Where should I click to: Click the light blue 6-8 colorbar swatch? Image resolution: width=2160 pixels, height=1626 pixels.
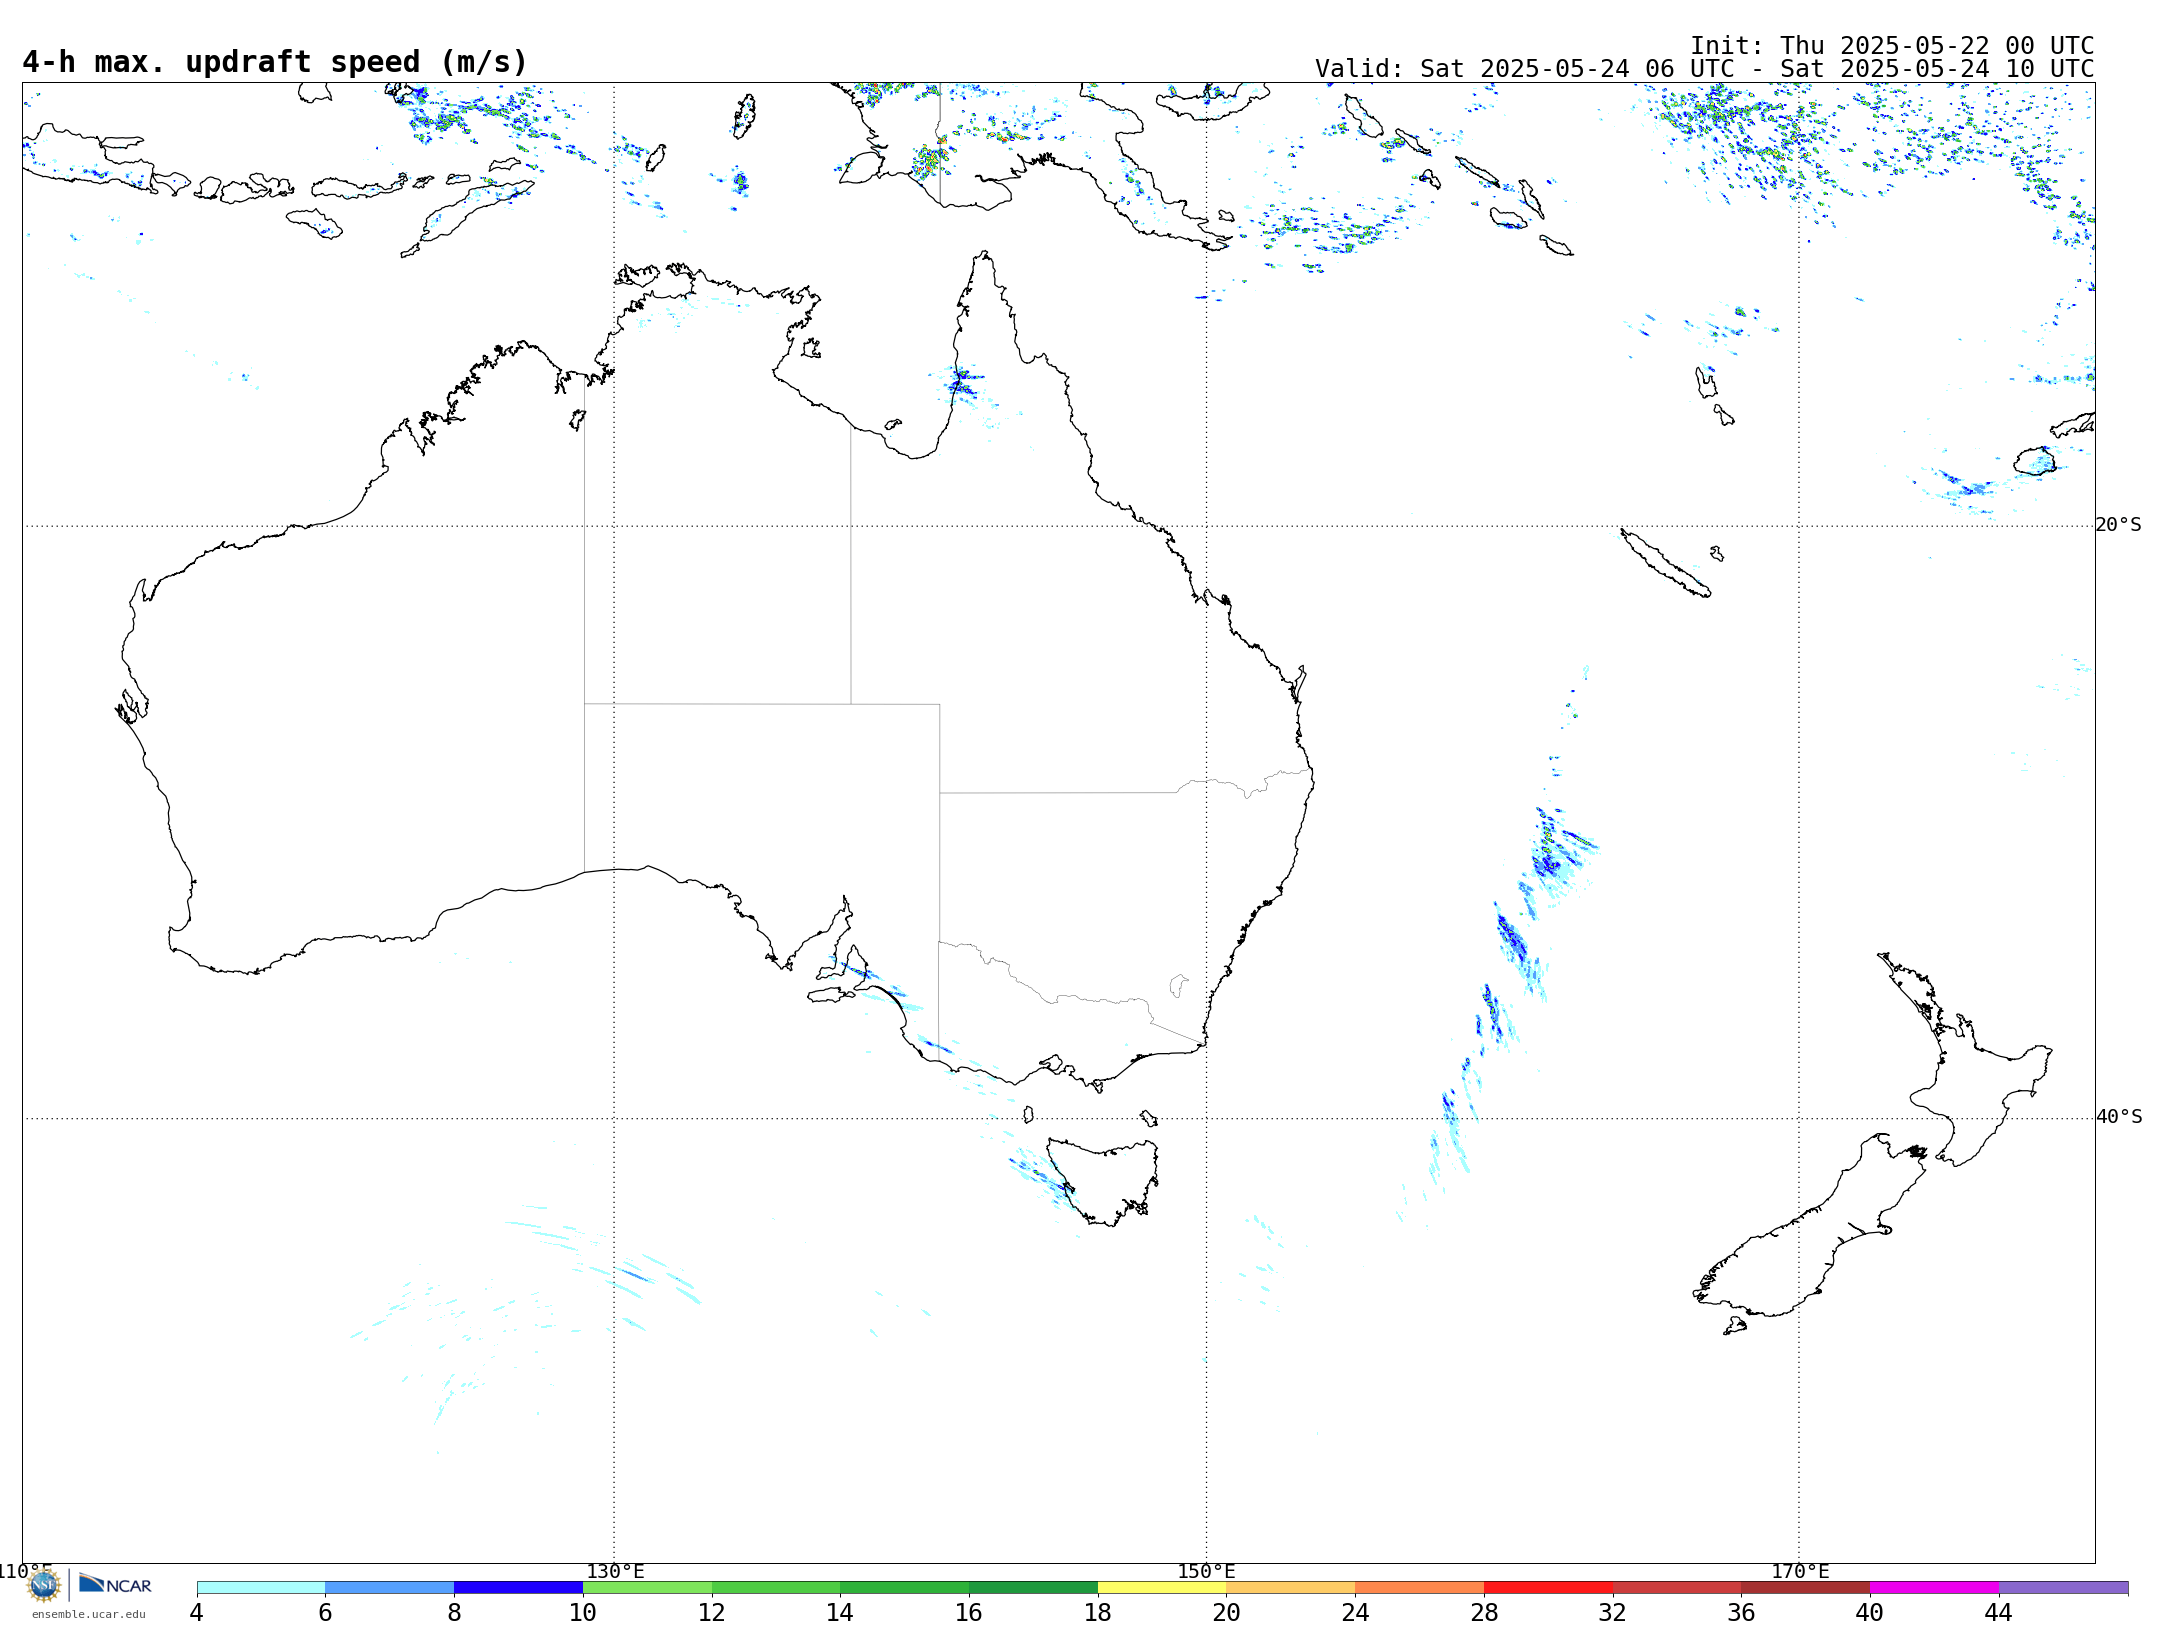point(390,1588)
